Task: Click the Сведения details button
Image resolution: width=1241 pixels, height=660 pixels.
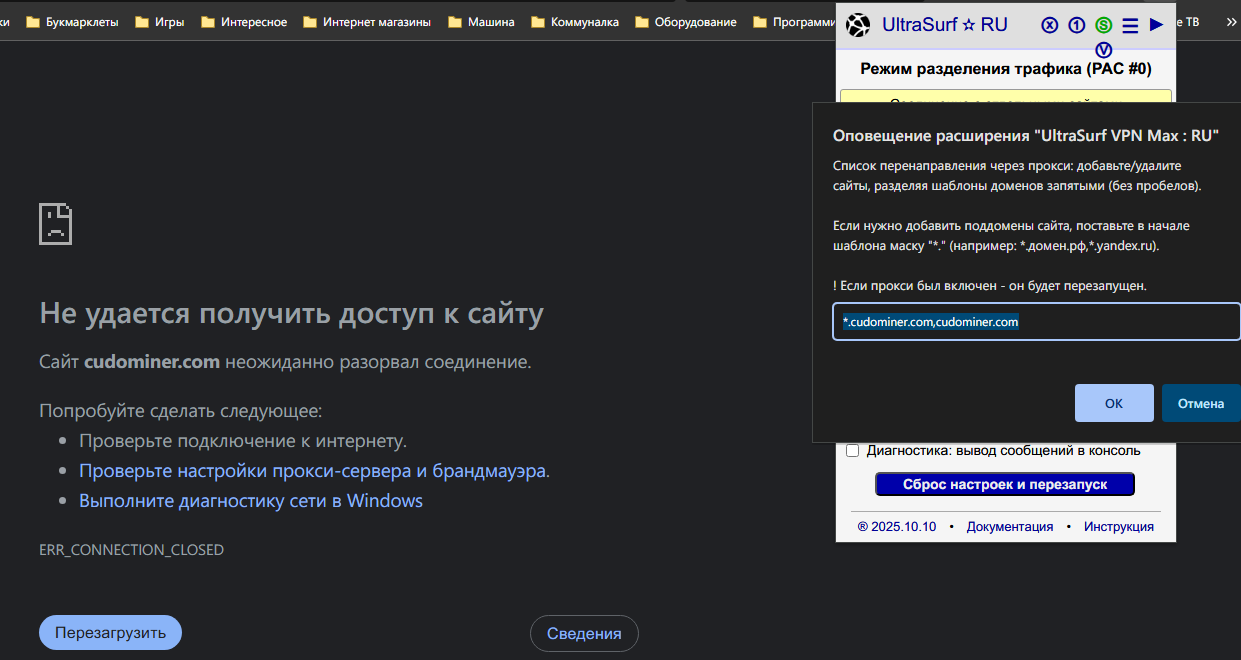Action: 584,633
